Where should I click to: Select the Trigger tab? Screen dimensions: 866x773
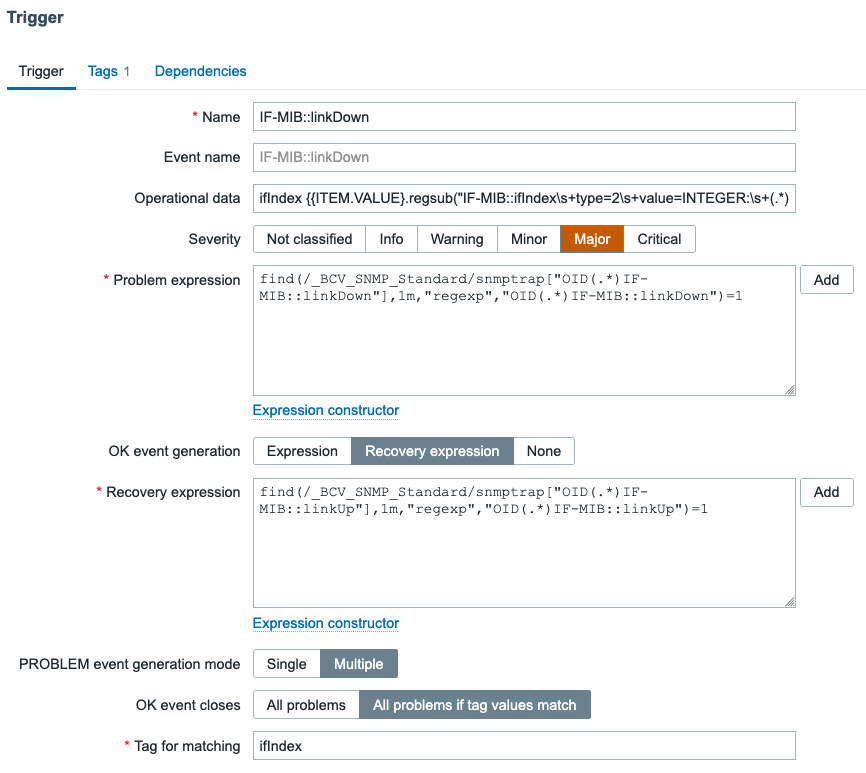41,71
